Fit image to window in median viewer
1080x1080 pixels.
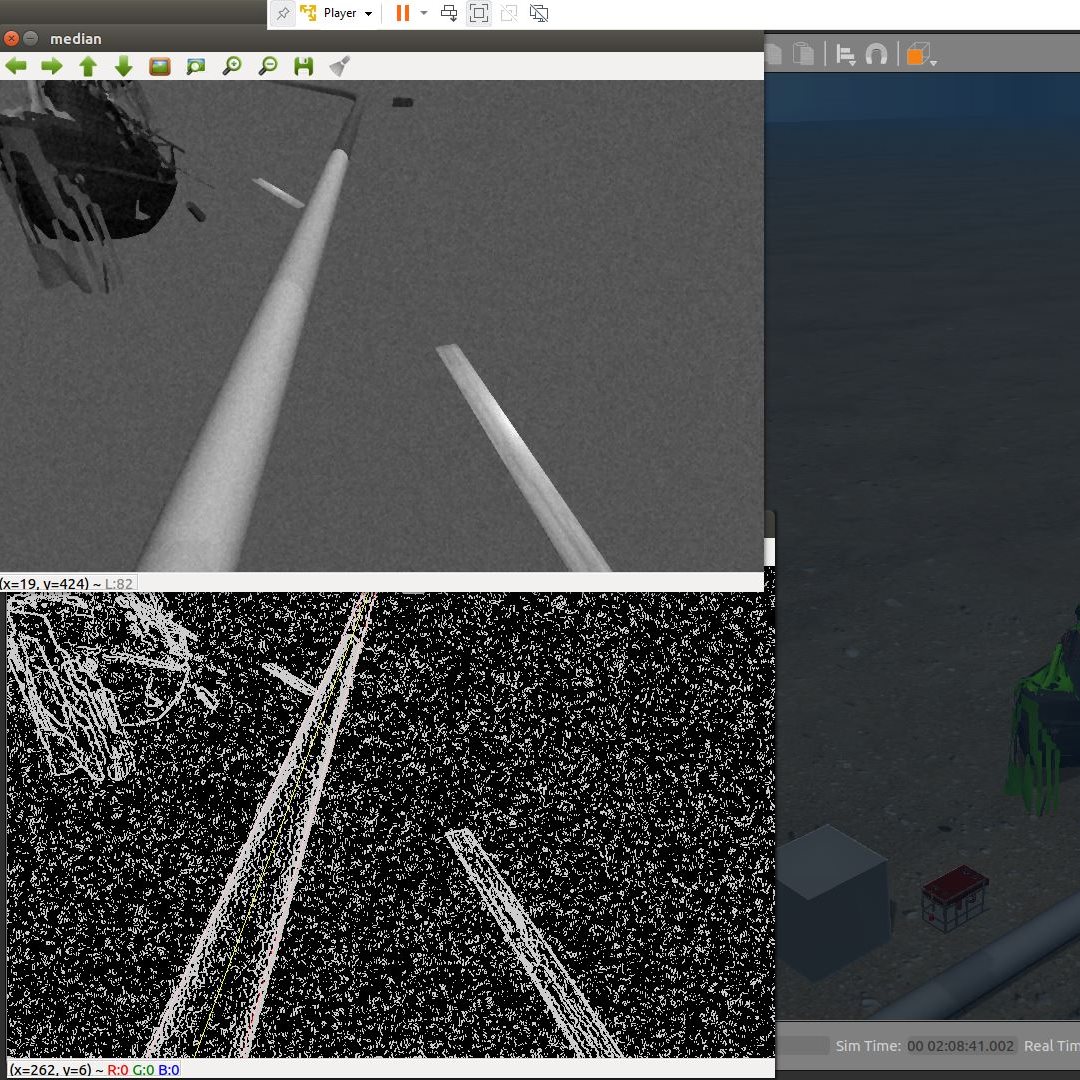coord(196,66)
